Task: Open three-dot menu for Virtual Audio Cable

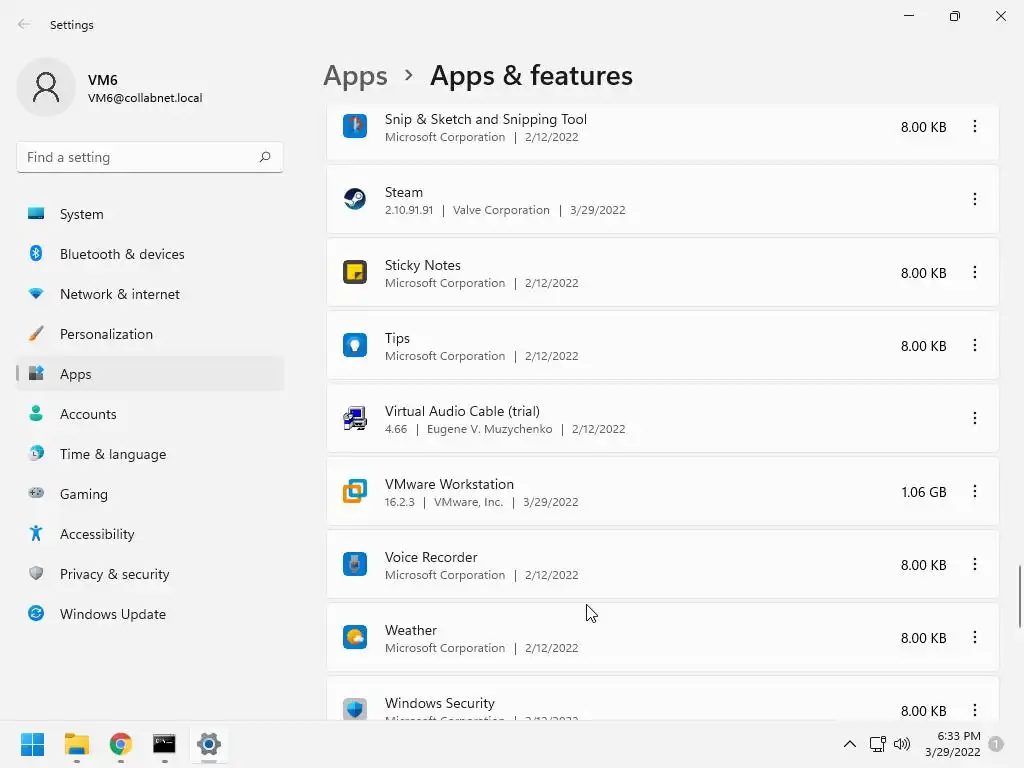Action: pos(974,418)
